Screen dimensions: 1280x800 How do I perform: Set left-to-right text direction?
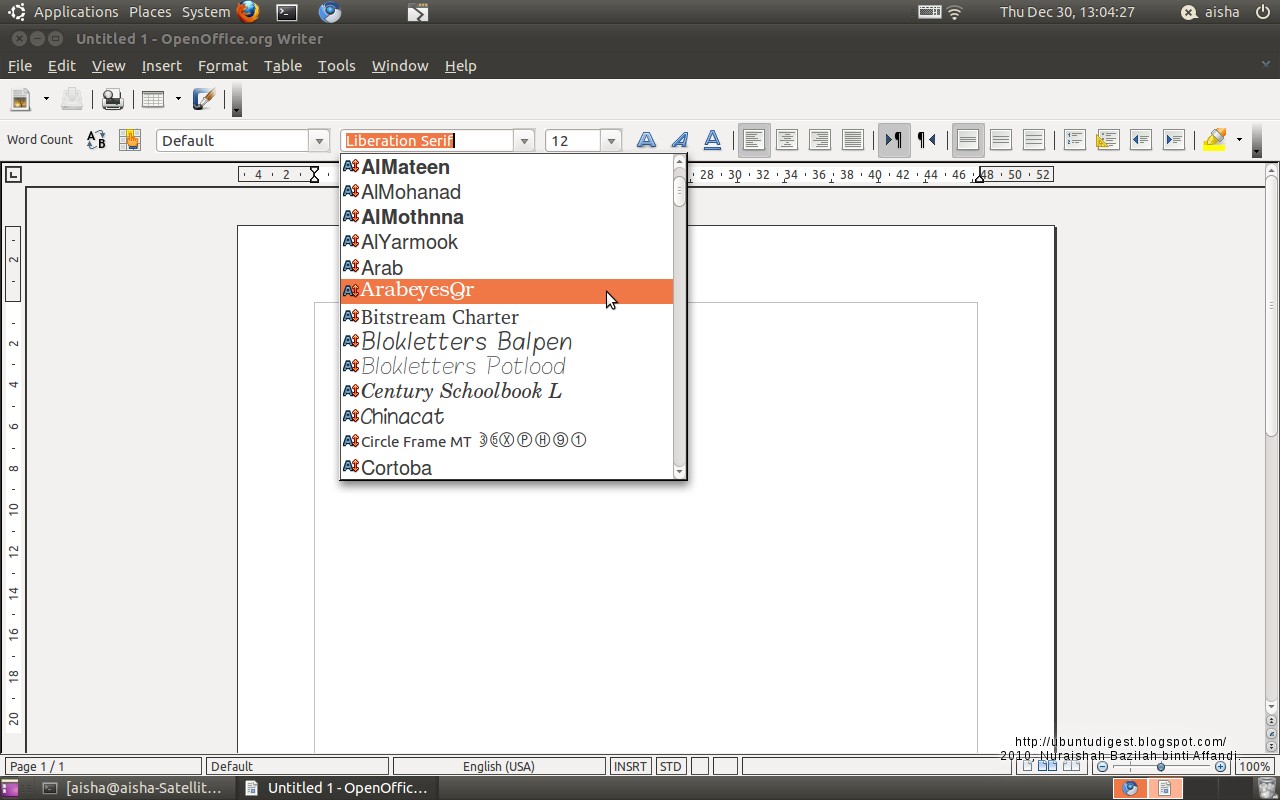pyautogui.click(x=893, y=140)
